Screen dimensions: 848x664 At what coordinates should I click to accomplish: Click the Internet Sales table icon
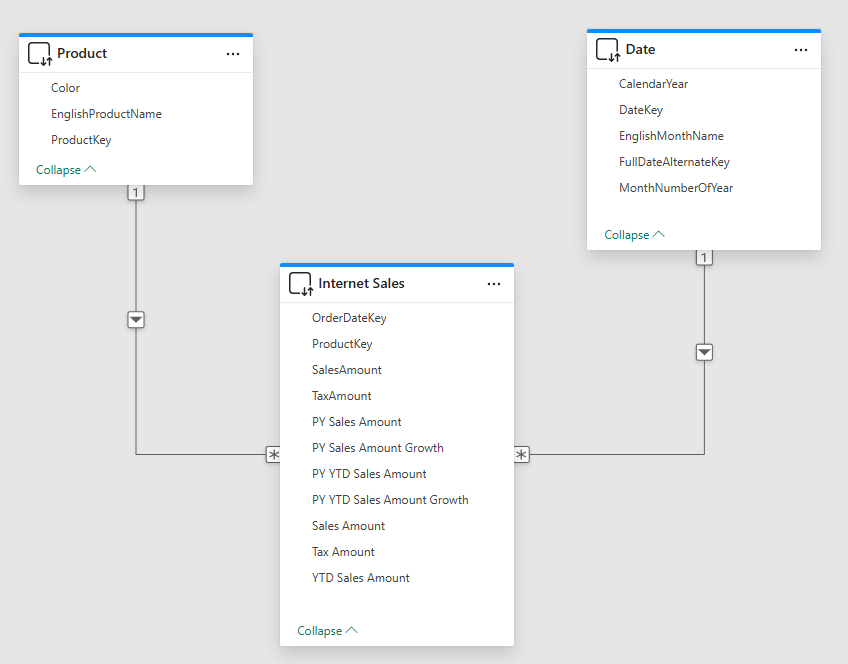pyautogui.click(x=300, y=284)
